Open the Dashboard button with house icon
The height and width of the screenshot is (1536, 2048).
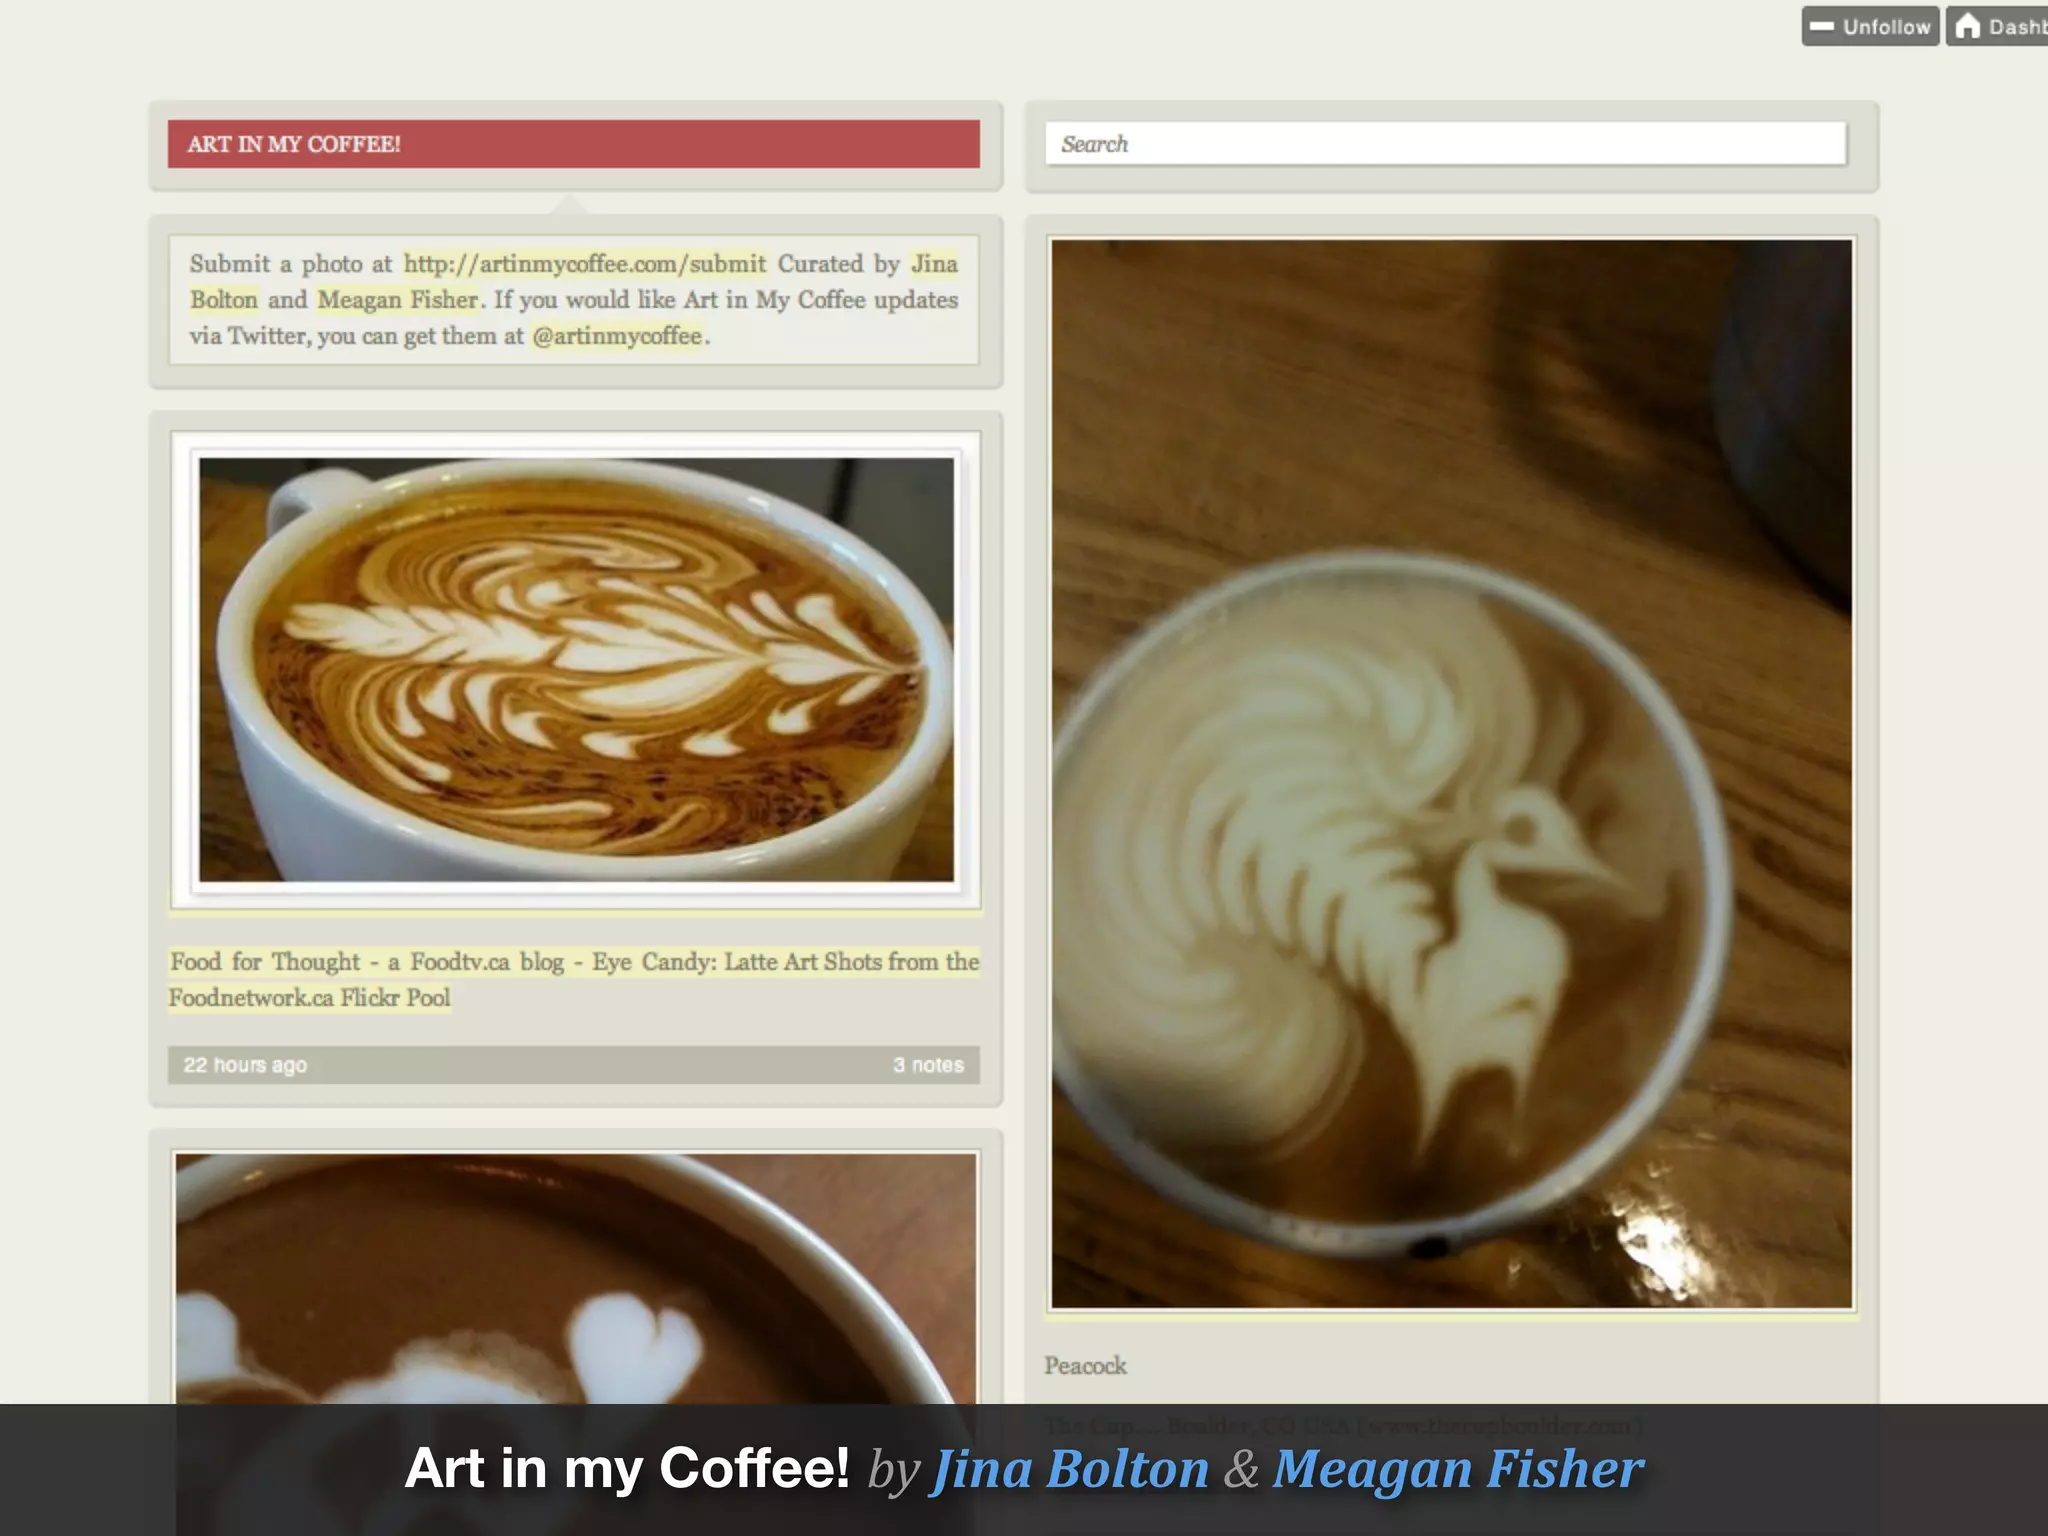pyautogui.click(x=1997, y=27)
